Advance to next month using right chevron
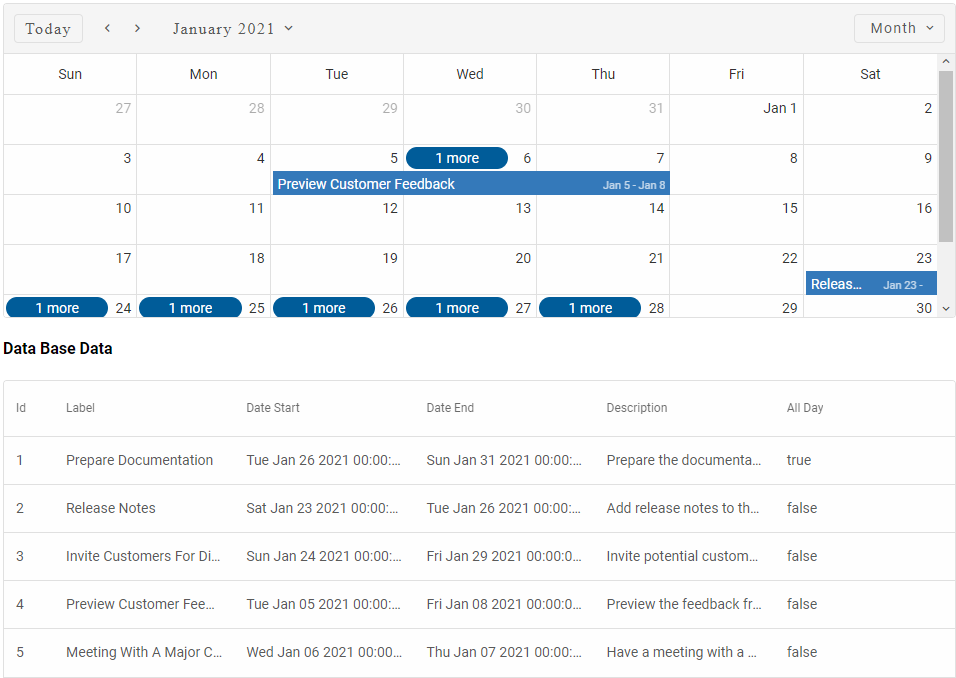 (138, 28)
